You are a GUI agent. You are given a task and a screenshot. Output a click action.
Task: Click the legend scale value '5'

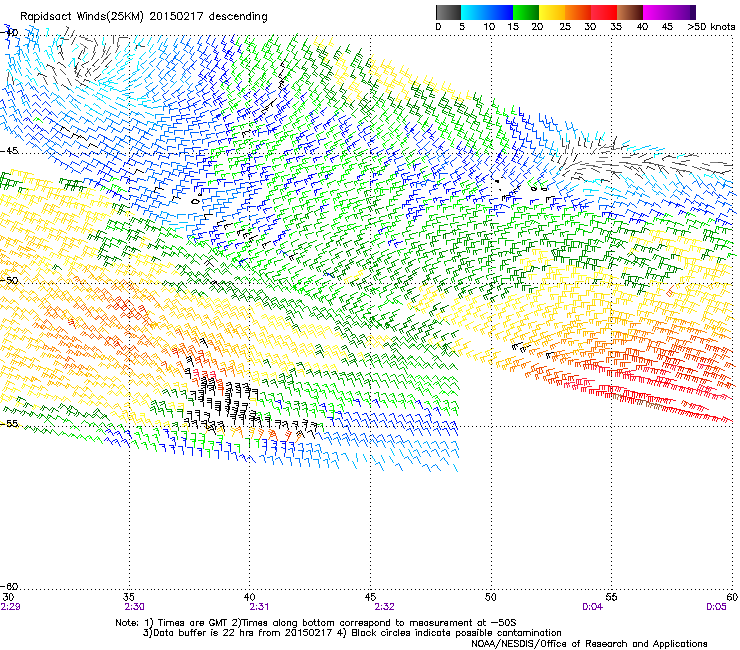[462, 26]
